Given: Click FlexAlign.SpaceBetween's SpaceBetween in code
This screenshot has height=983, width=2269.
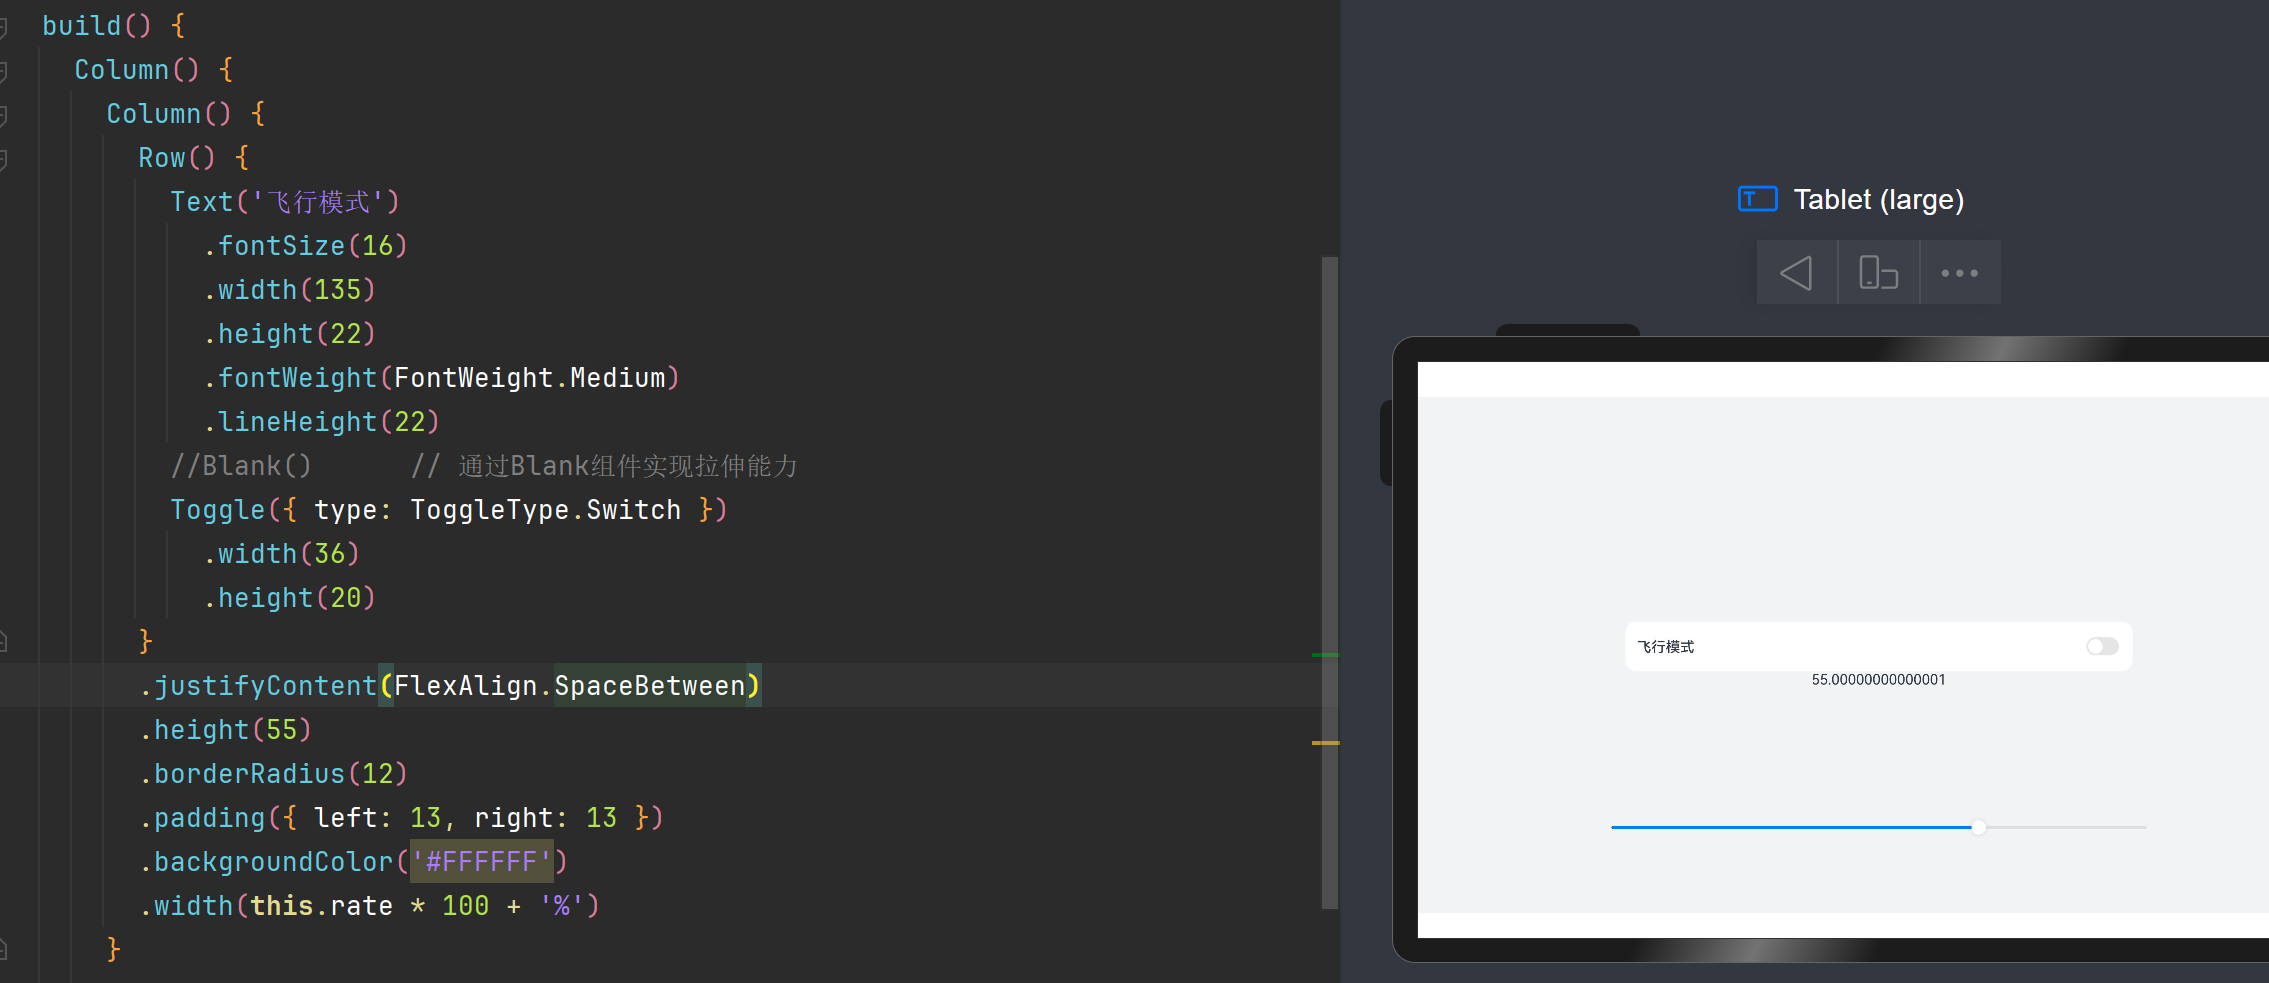Looking at the screenshot, I should [x=650, y=686].
